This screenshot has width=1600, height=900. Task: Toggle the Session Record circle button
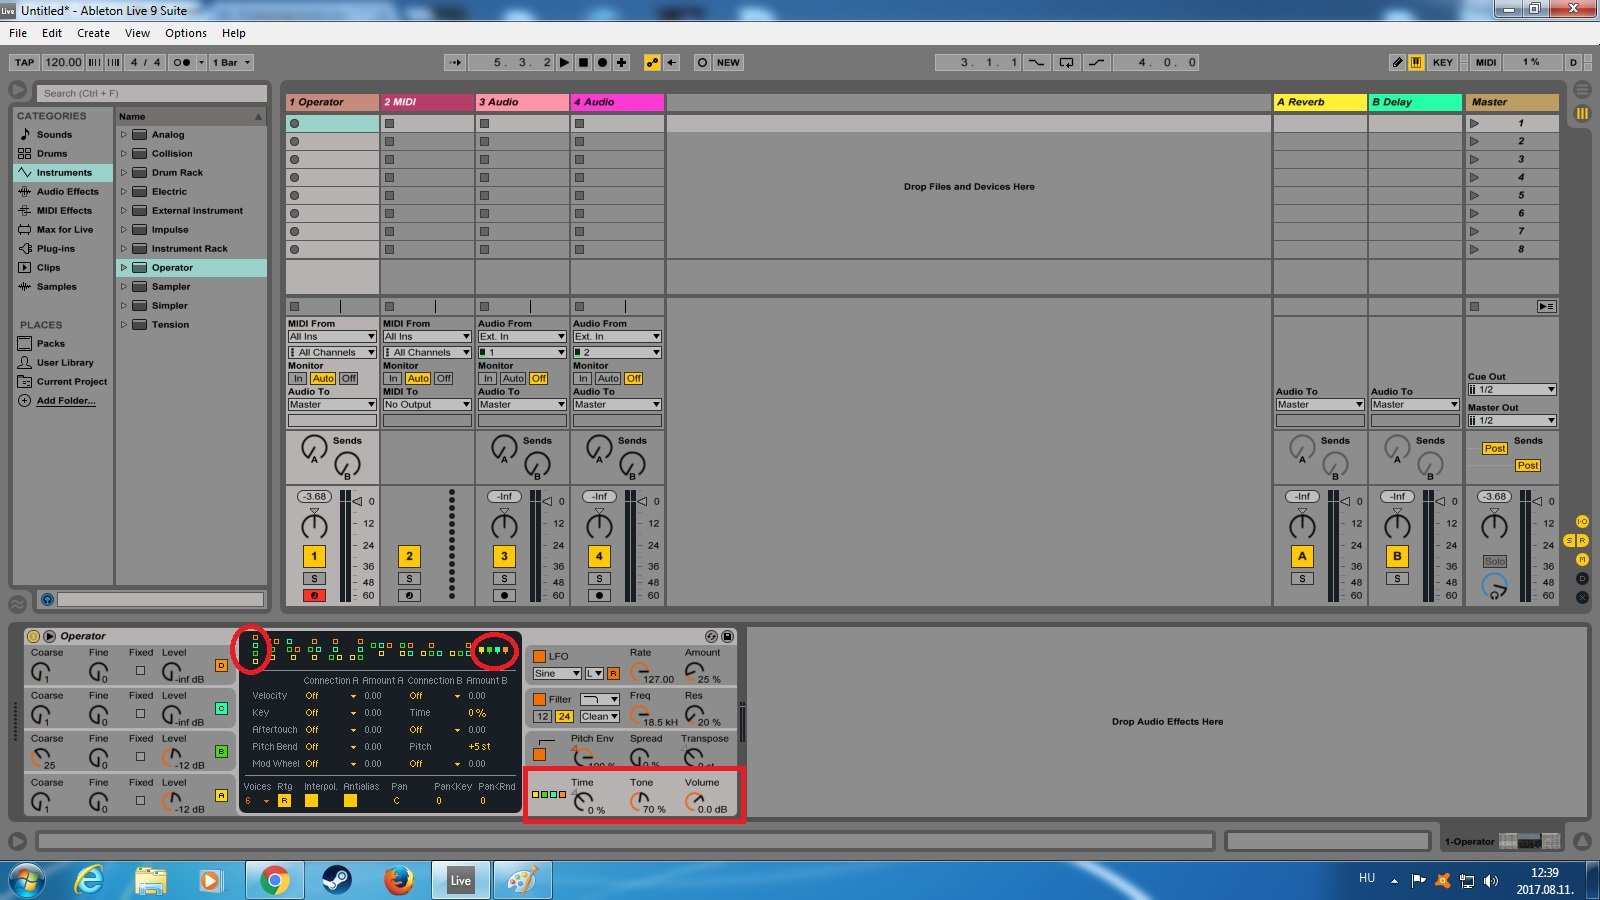click(702, 62)
